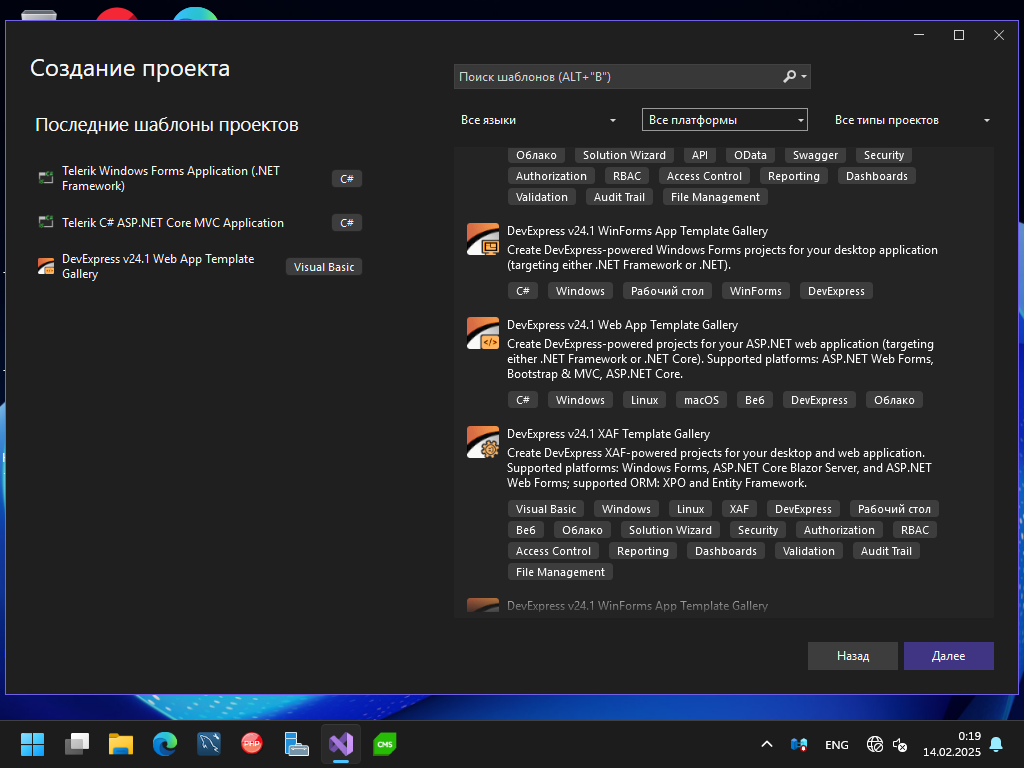Click the Telerik ASP.NET Core MVC recent template icon

coord(46,222)
